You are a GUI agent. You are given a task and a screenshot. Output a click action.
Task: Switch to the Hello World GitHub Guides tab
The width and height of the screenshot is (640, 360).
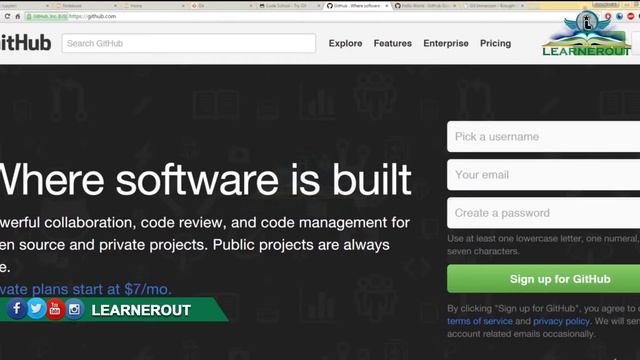(x=424, y=6)
